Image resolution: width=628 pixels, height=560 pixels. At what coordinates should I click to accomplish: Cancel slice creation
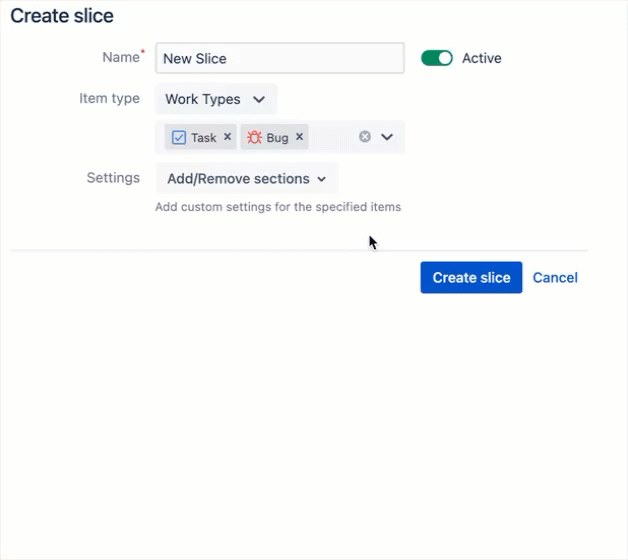[555, 278]
